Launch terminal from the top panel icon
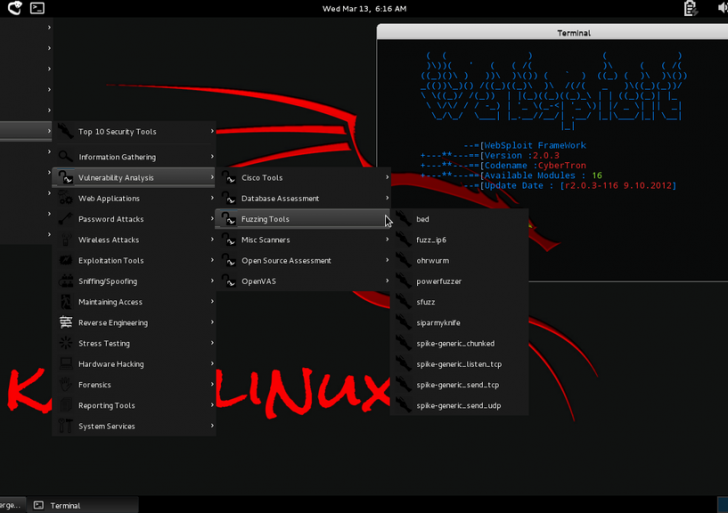 coord(37,8)
